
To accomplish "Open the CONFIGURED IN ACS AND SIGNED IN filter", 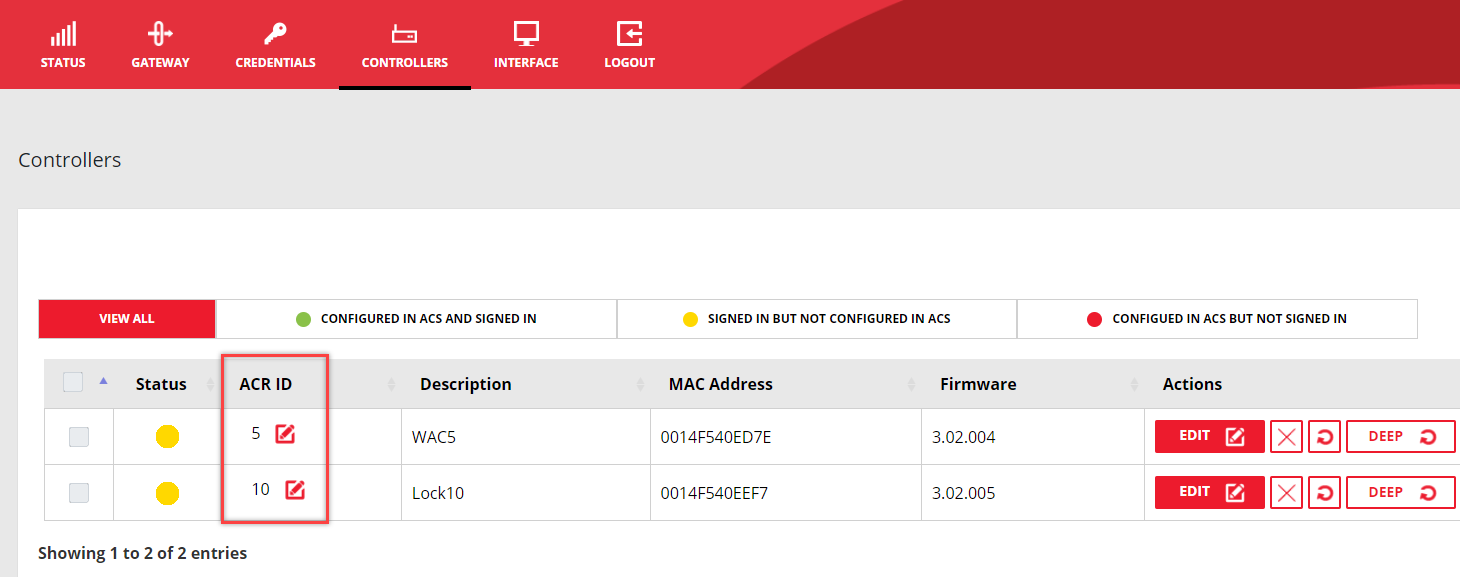I will (x=416, y=318).
